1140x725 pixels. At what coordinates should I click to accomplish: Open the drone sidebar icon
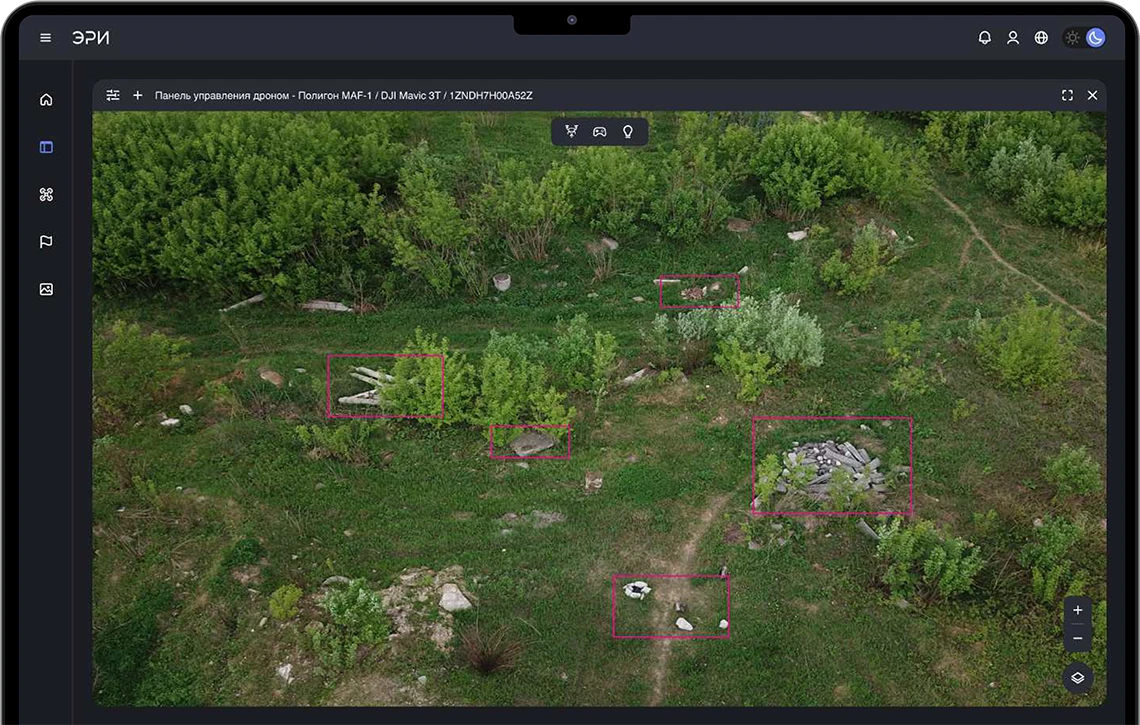click(46, 194)
